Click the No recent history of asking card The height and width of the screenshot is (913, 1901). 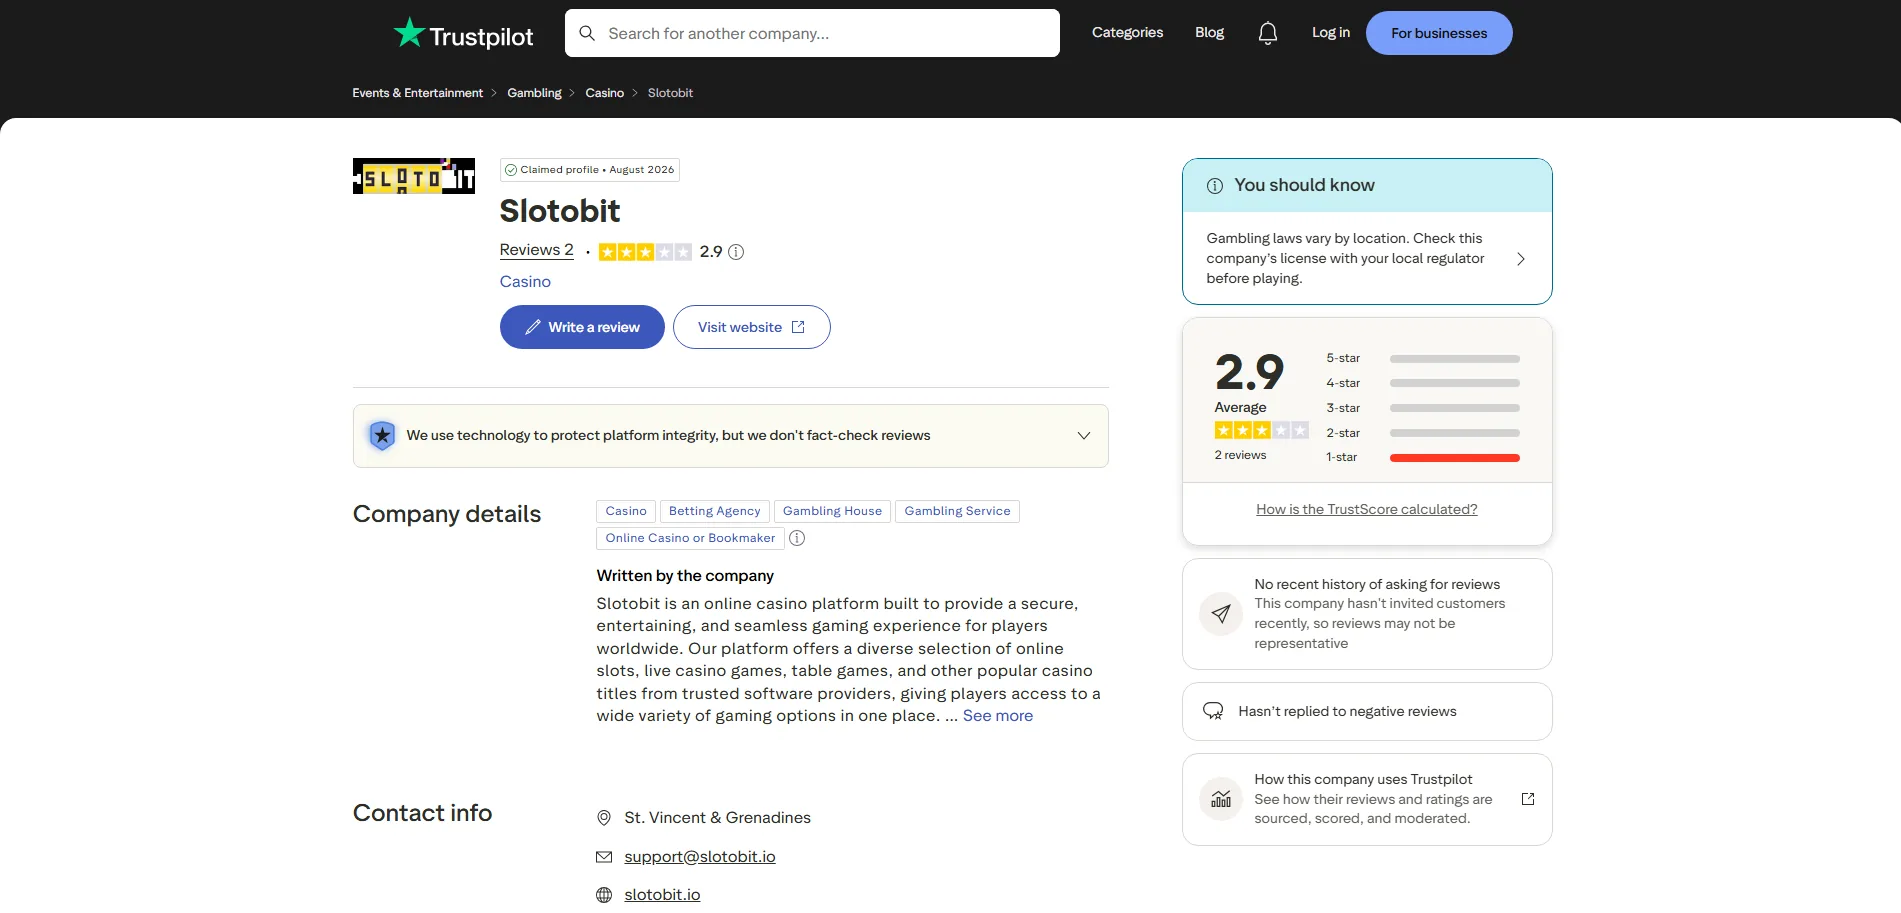point(1367,614)
